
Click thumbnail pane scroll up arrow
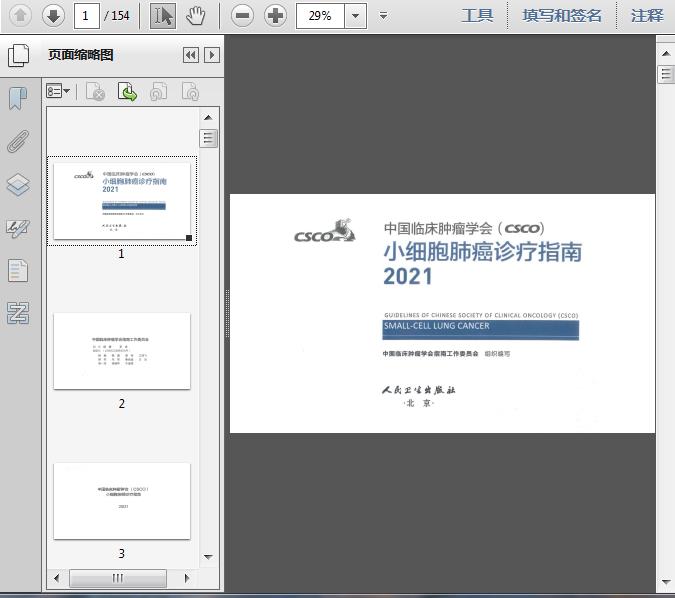tap(208, 117)
